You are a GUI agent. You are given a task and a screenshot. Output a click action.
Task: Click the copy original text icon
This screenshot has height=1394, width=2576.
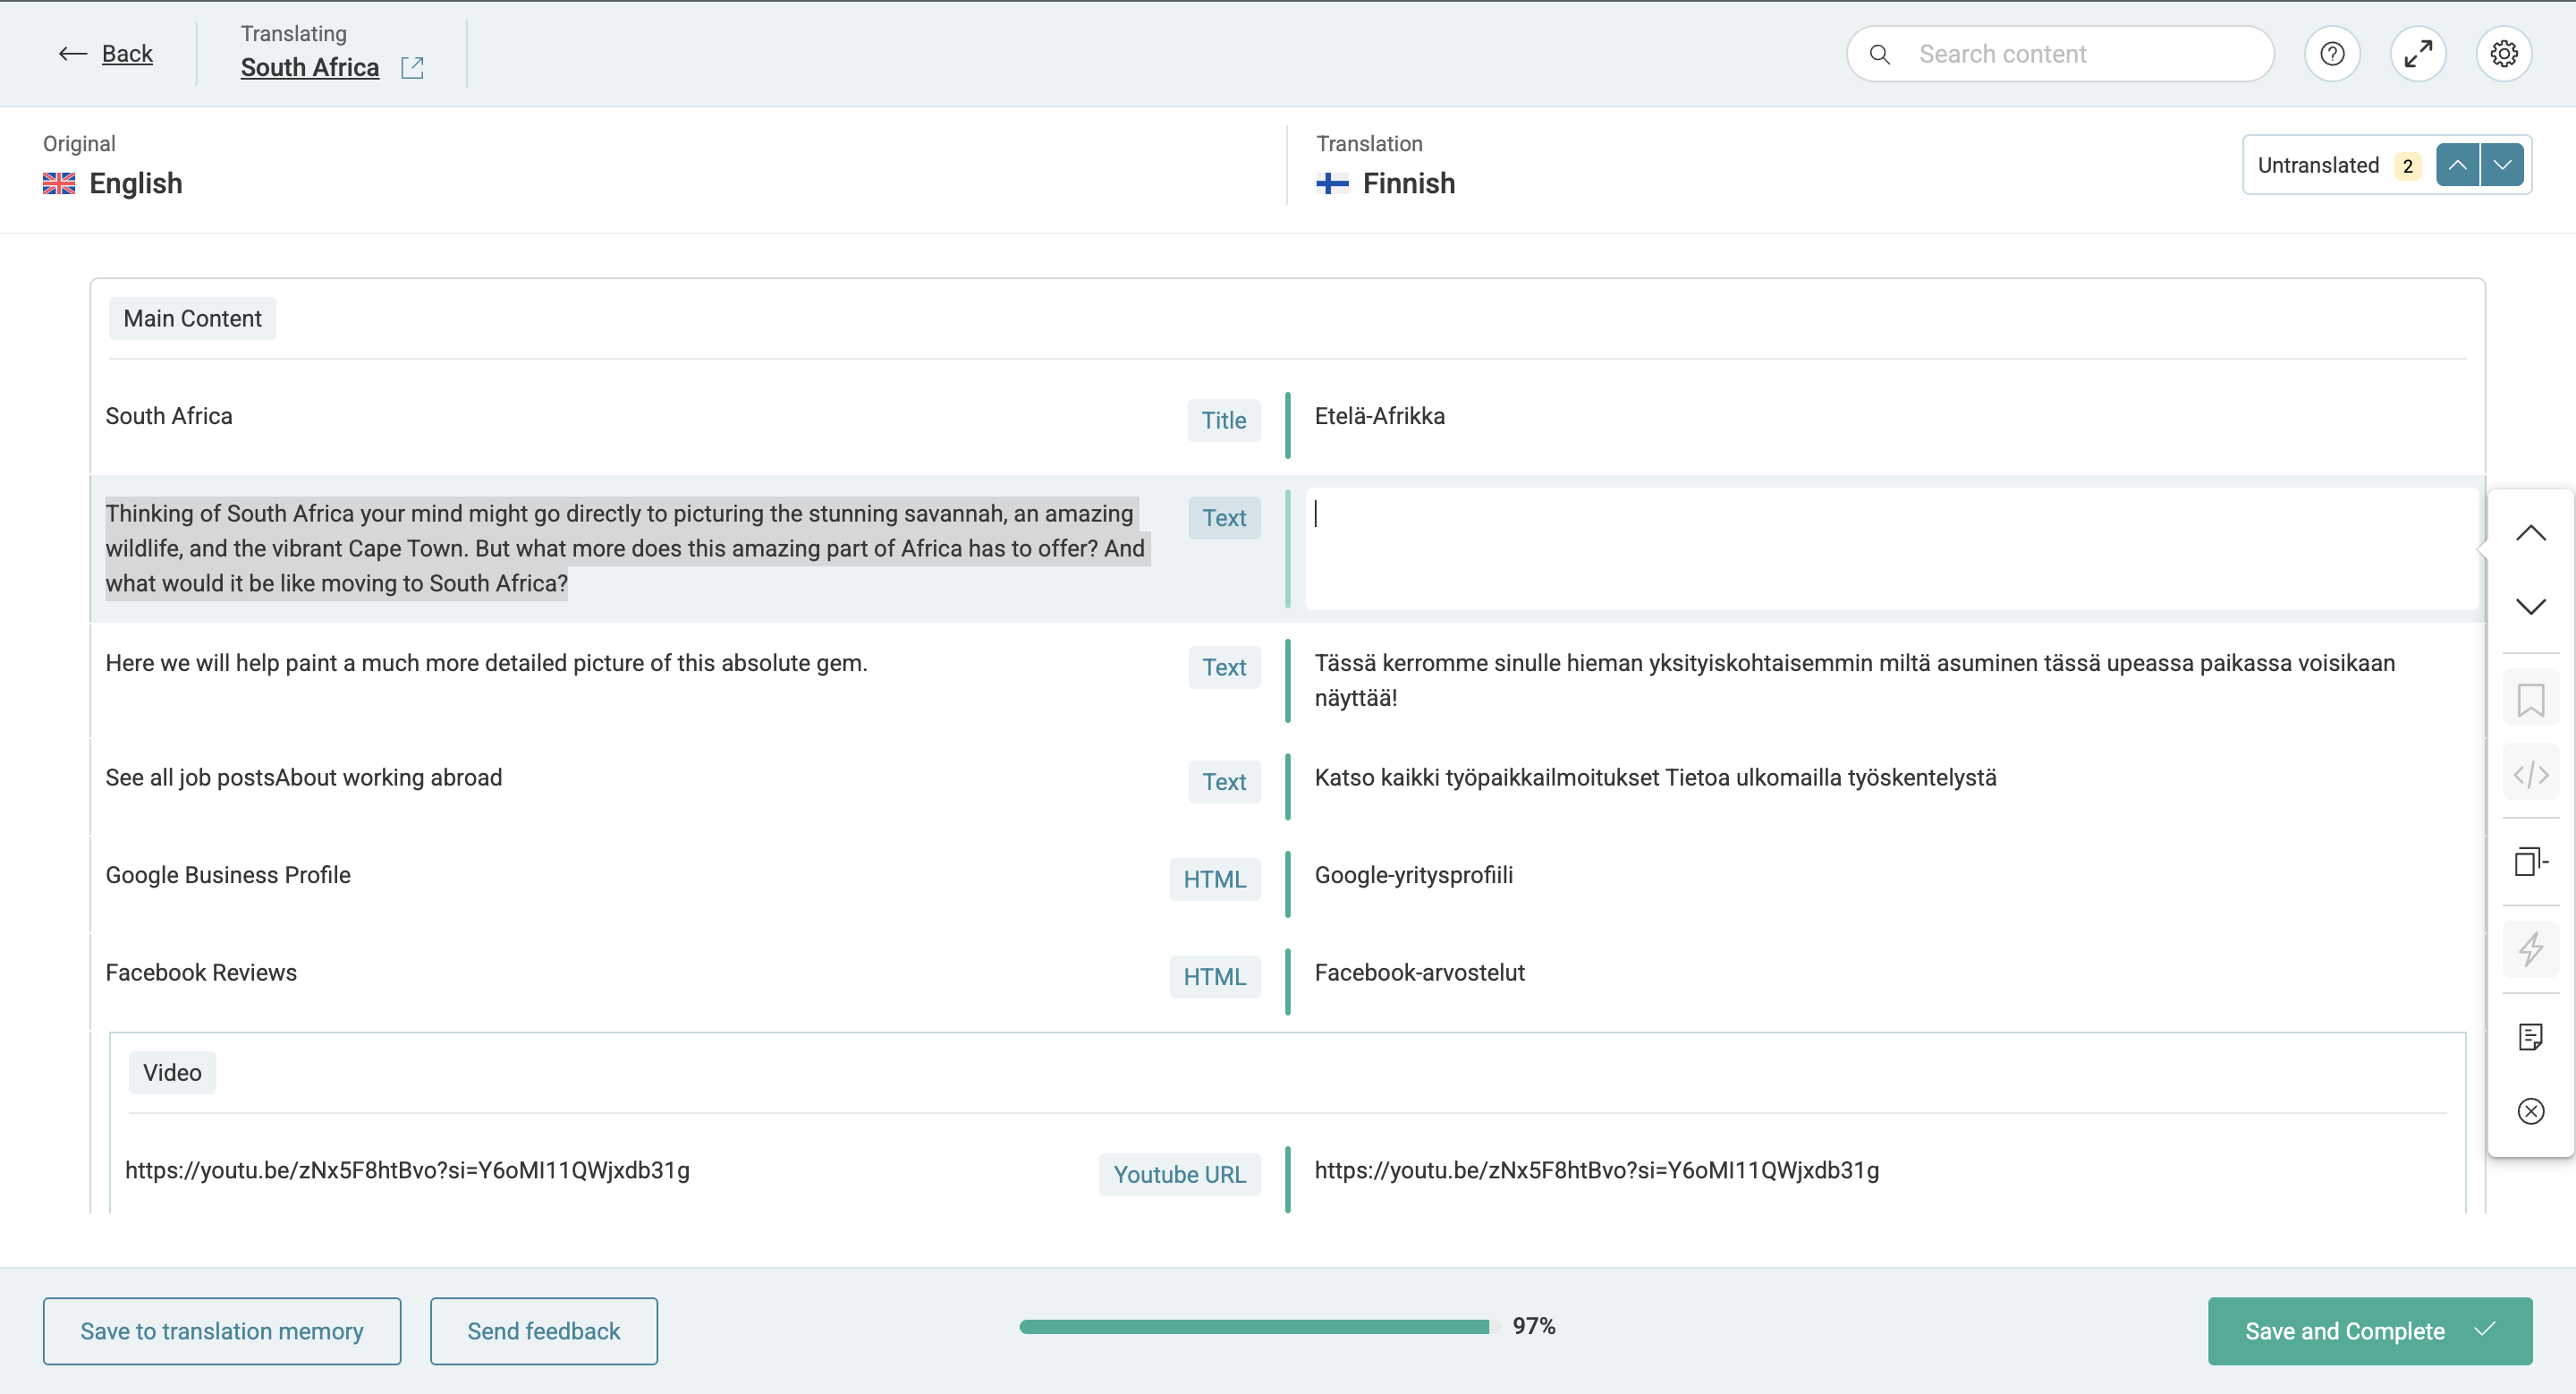click(x=2530, y=861)
